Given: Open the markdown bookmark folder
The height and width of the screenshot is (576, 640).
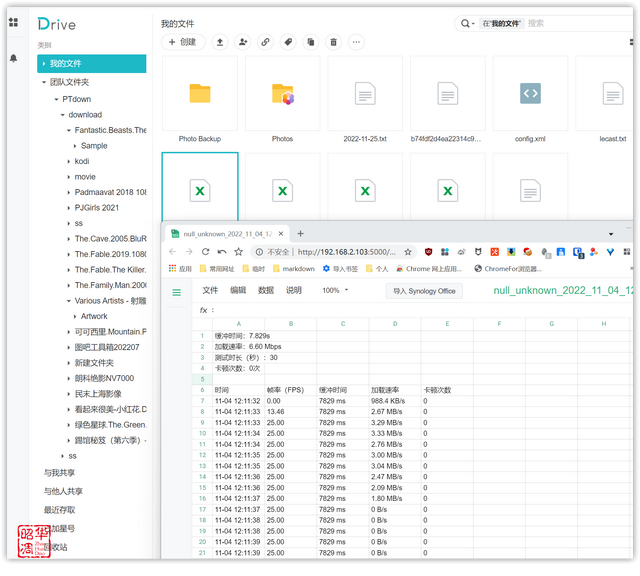Looking at the screenshot, I should (294, 269).
